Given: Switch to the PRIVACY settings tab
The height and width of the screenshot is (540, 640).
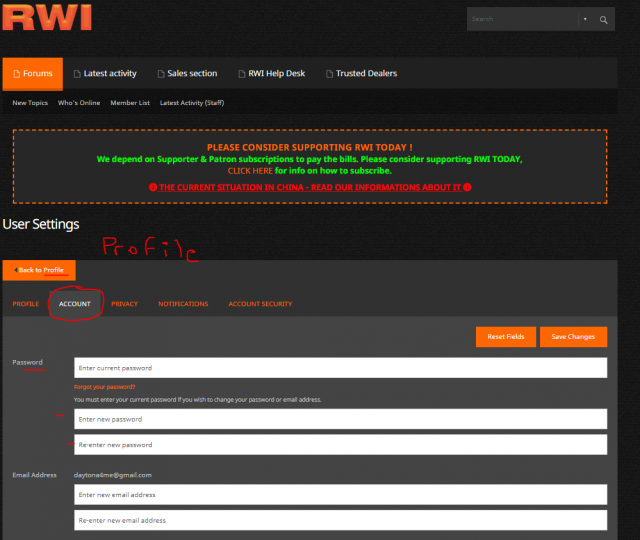Looking at the screenshot, I should pyautogui.click(x=124, y=304).
